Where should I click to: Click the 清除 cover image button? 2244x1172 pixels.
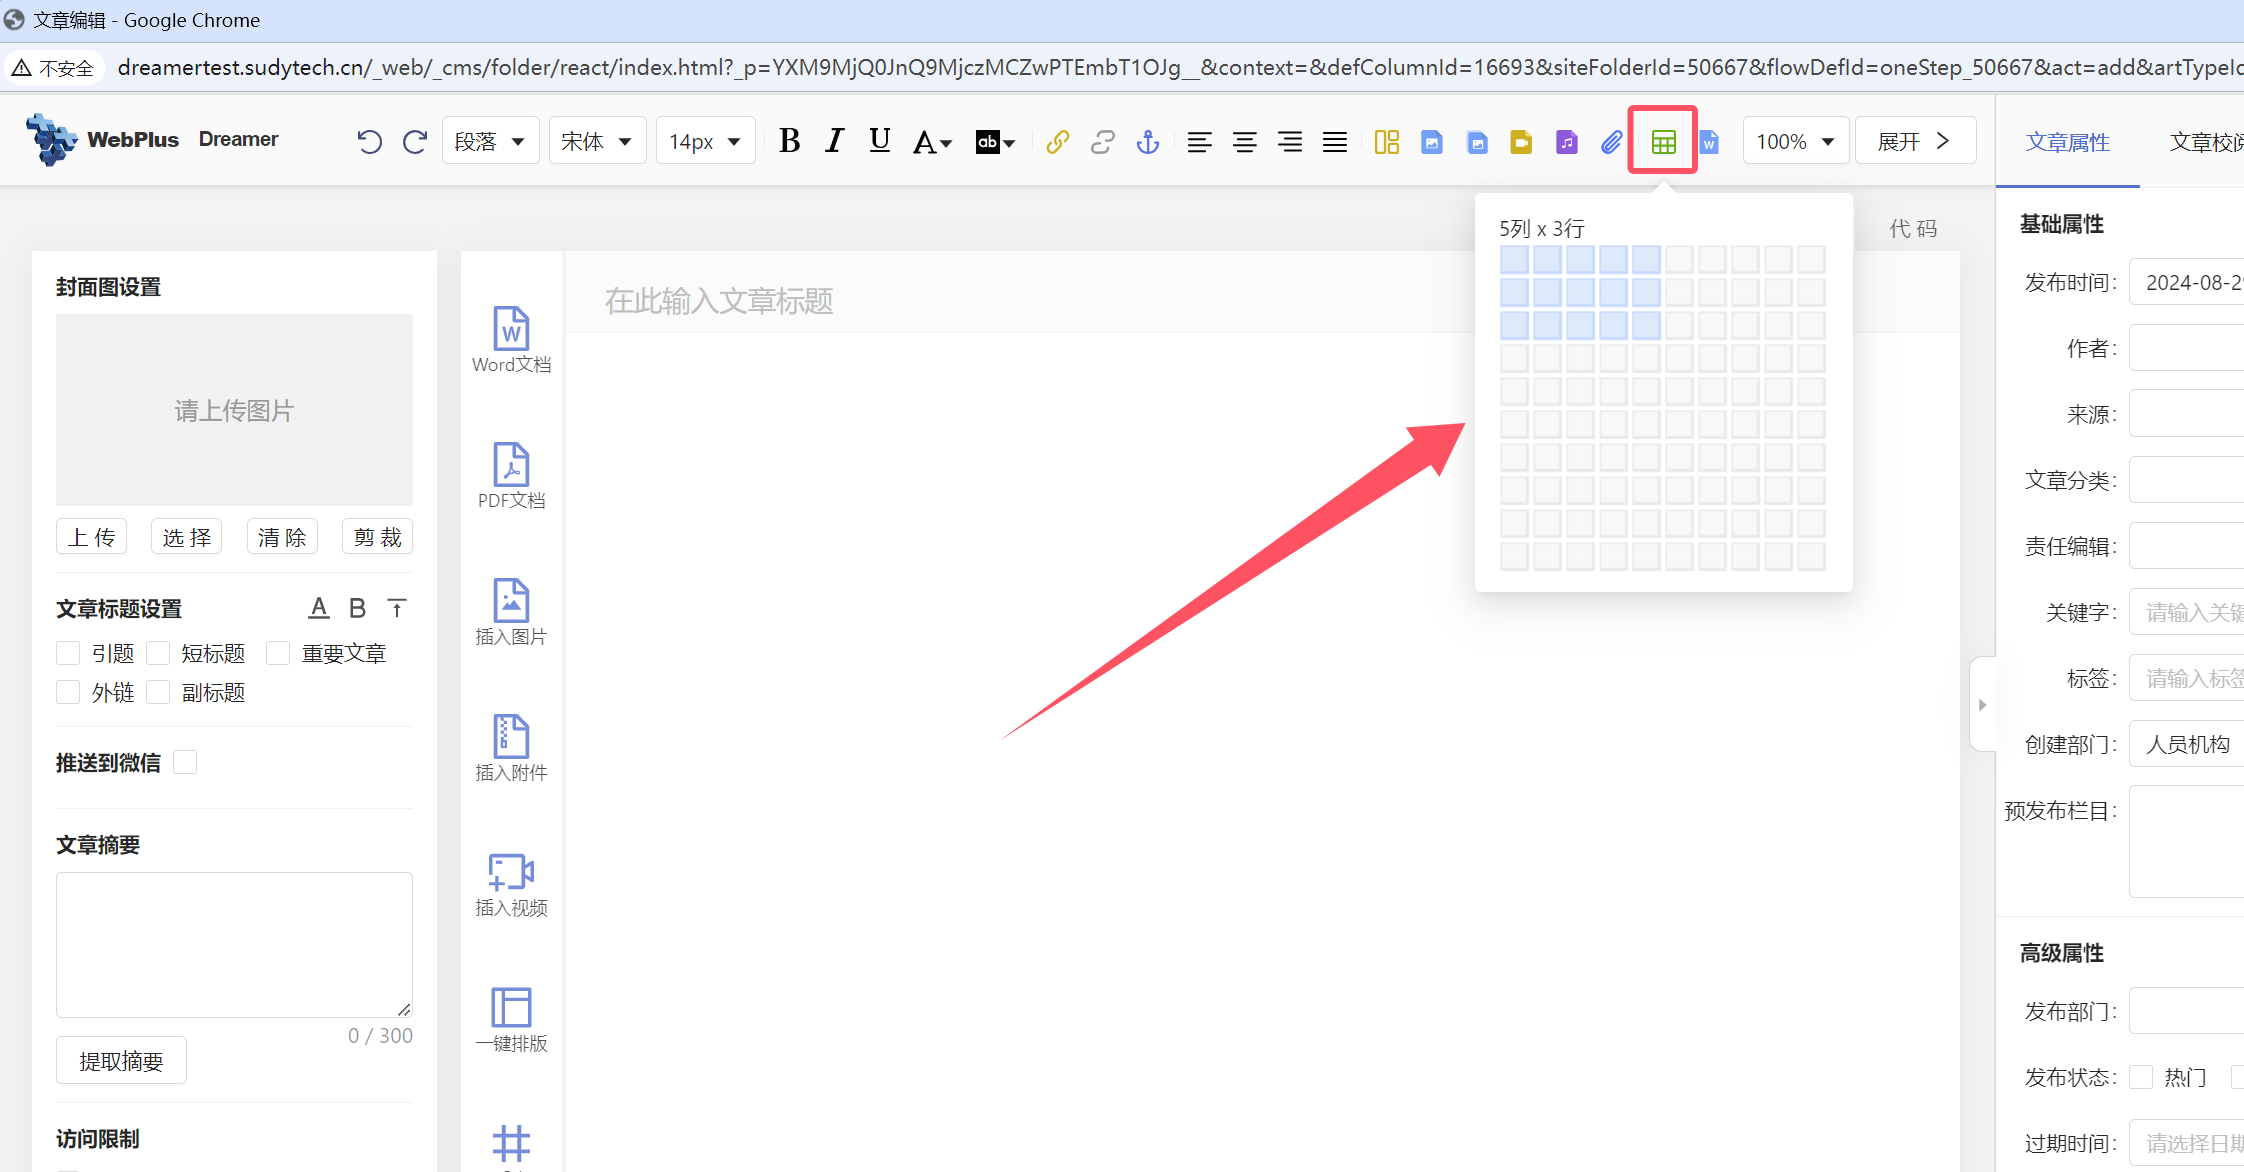click(282, 537)
